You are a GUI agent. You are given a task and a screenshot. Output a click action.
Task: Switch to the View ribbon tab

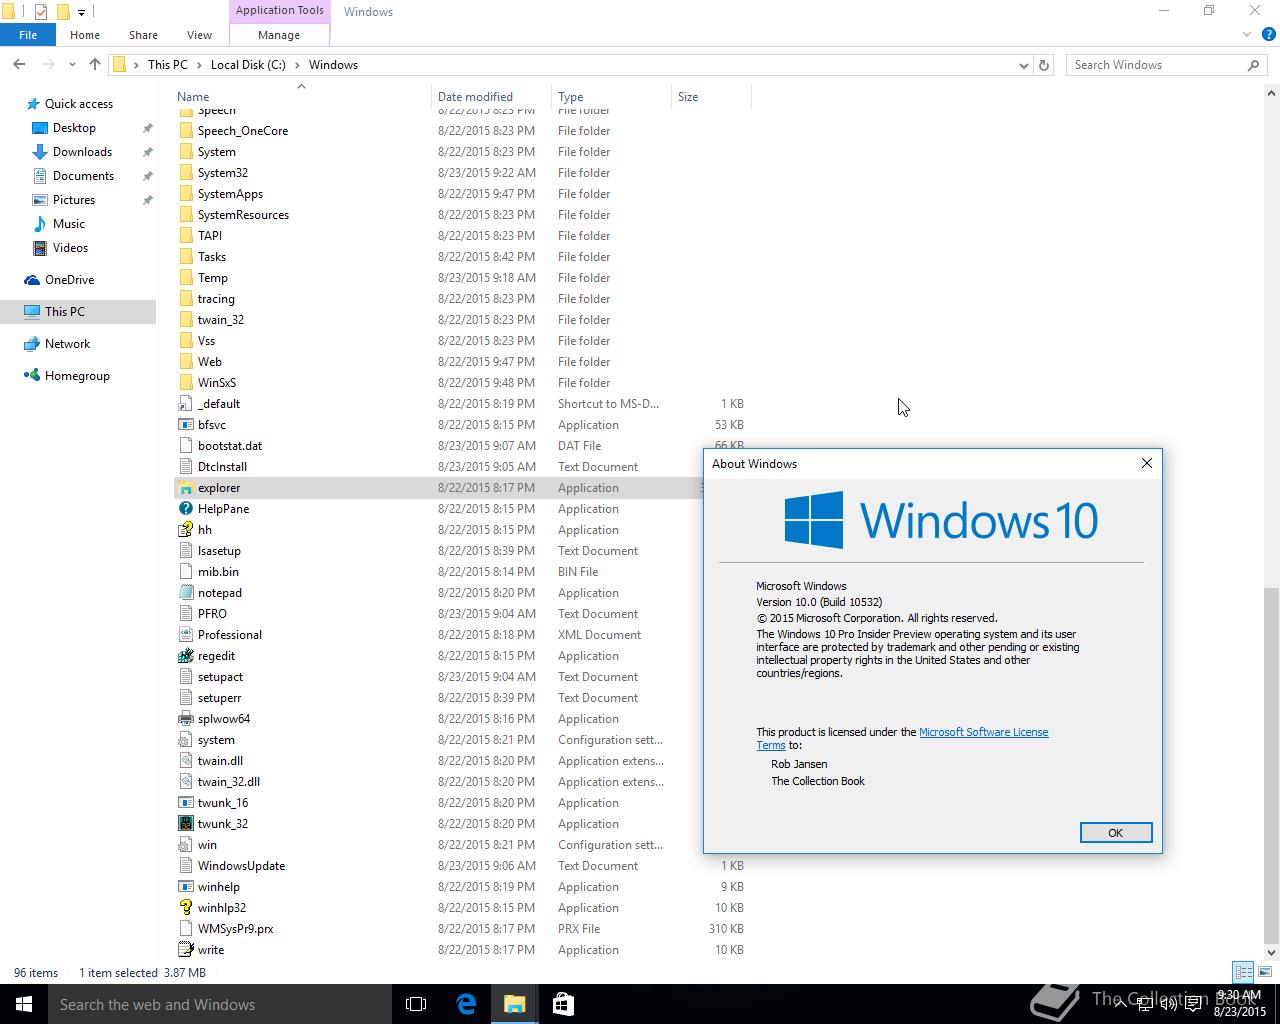click(x=199, y=35)
